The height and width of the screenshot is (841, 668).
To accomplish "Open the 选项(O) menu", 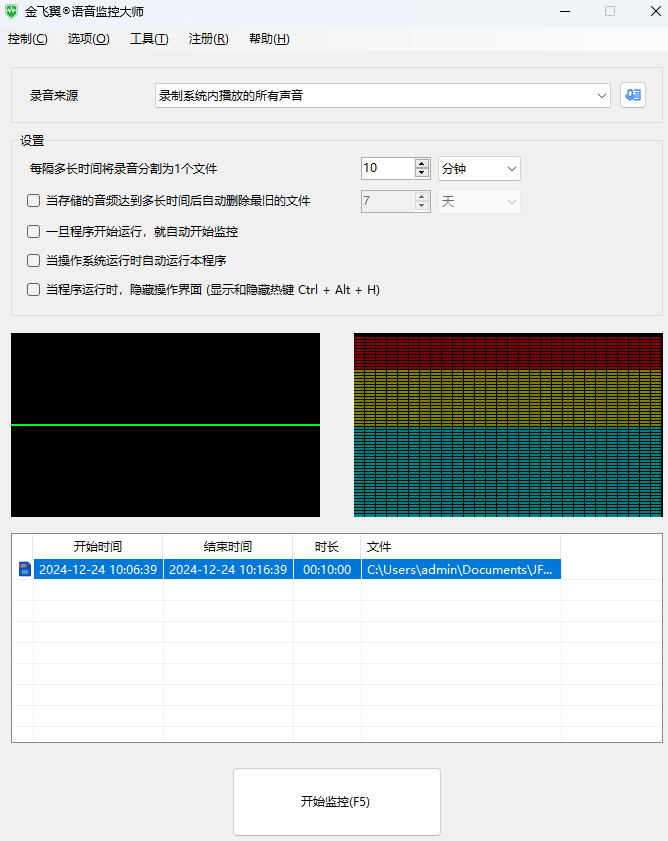I will pyautogui.click(x=88, y=39).
